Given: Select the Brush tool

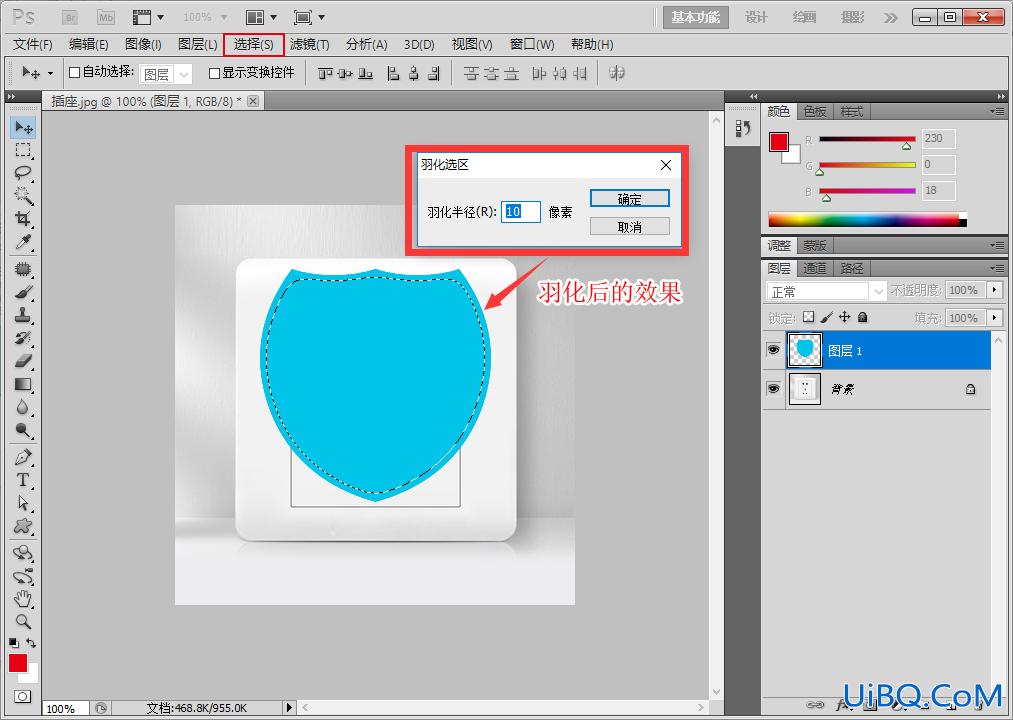Looking at the screenshot, I should tap(23, 292).
